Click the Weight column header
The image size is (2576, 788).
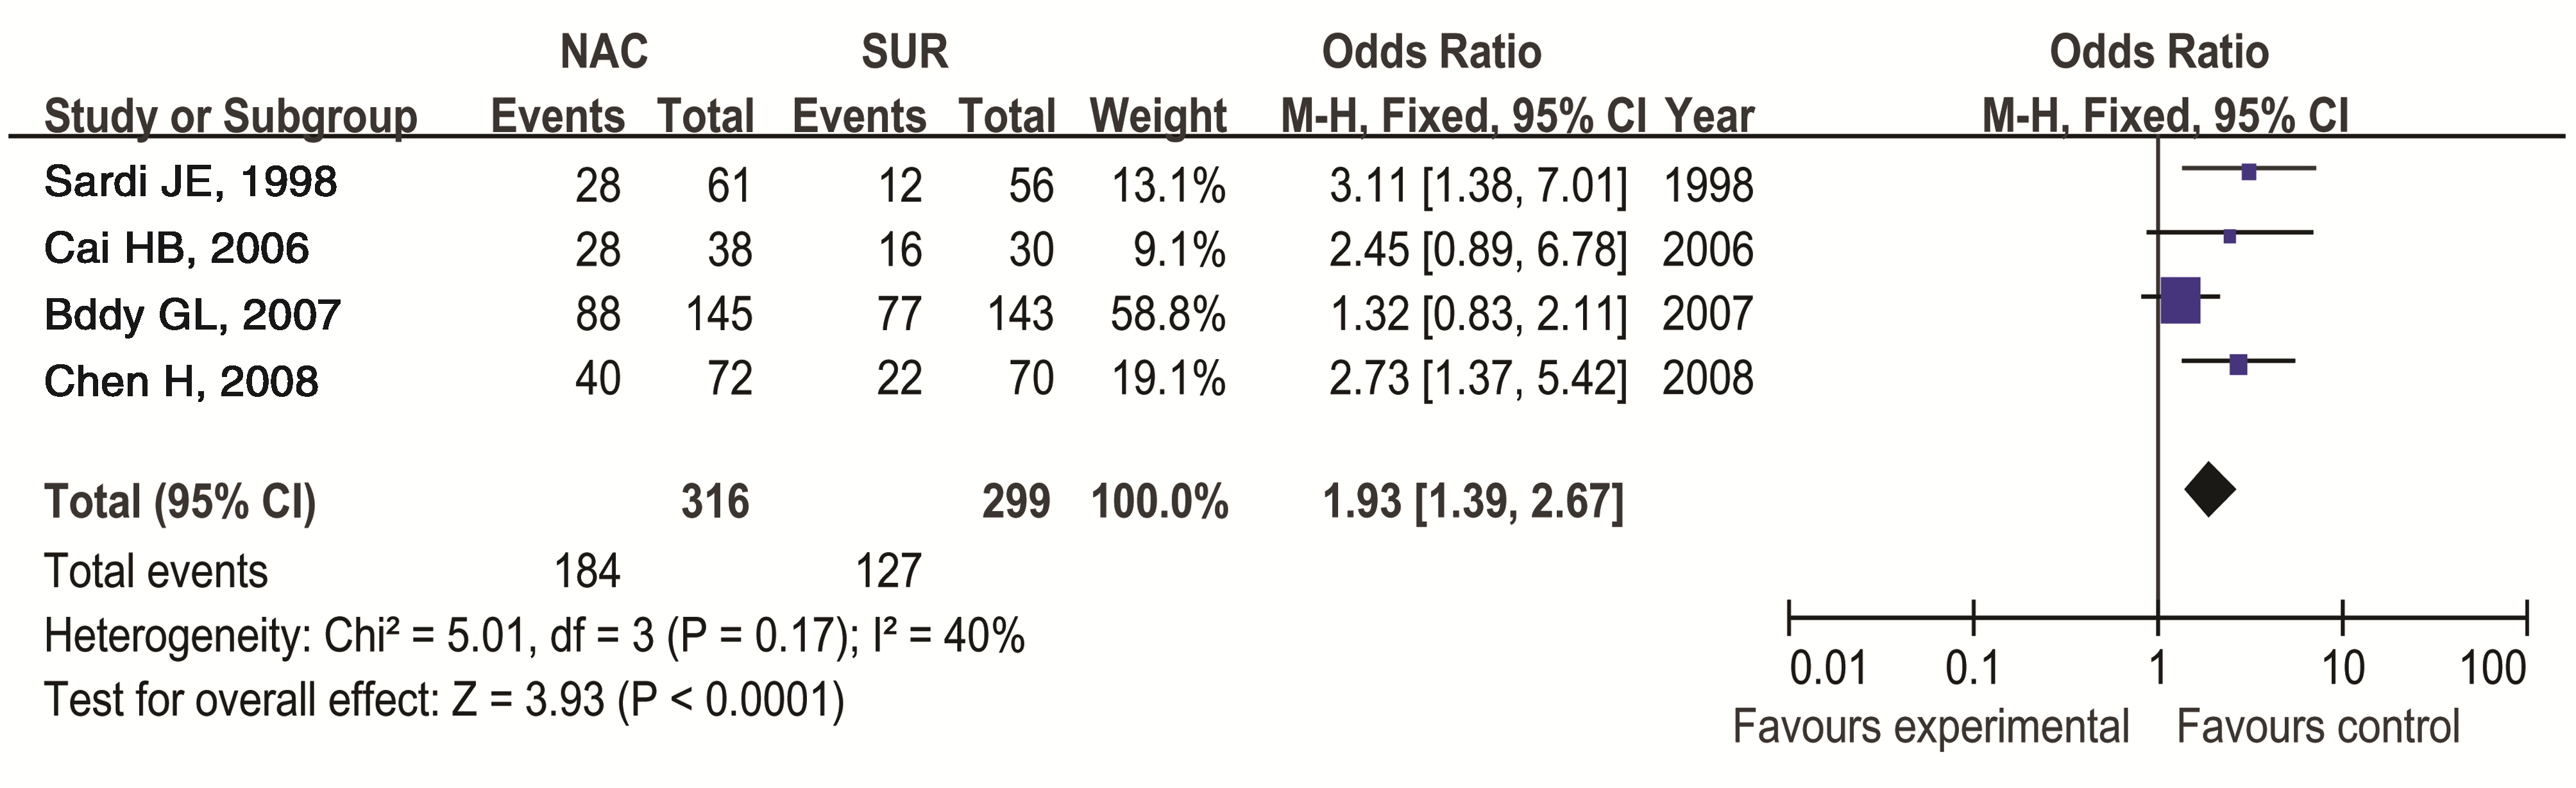tap(1159, 116)
